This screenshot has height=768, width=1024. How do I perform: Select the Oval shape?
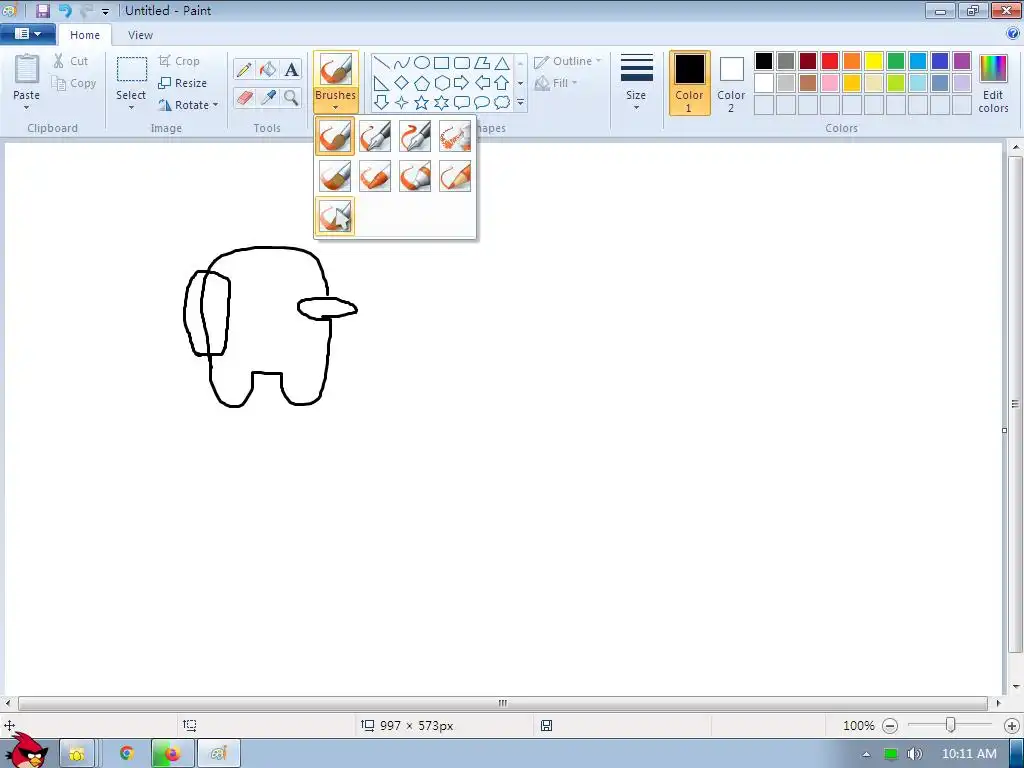click(422, 63)
